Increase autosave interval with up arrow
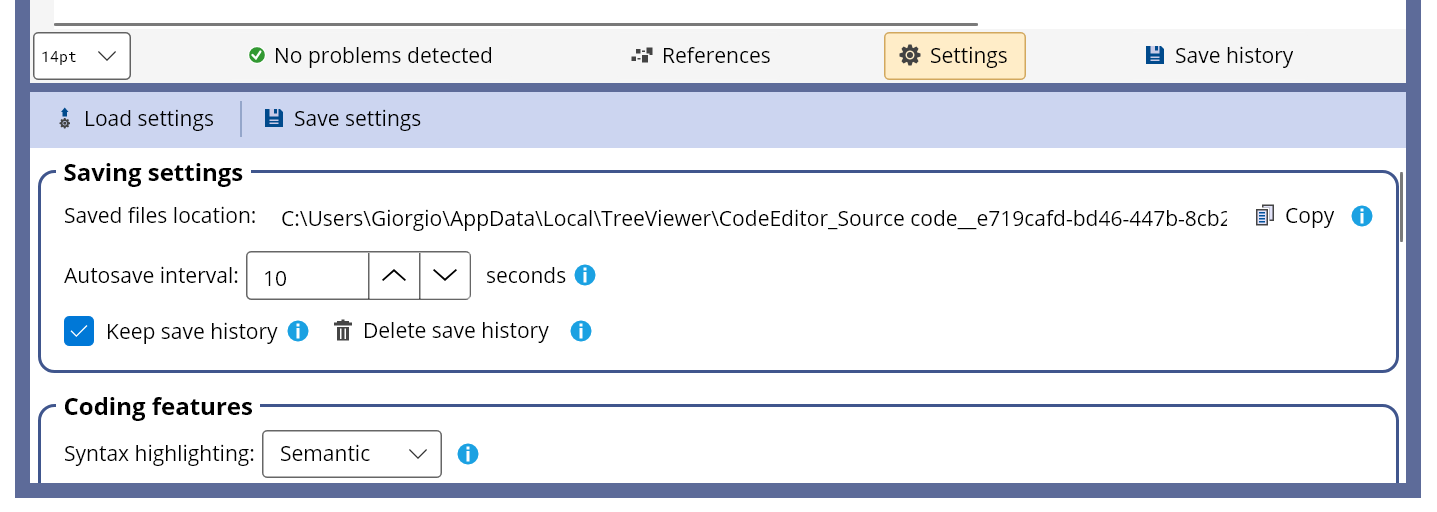 [394, 276]
